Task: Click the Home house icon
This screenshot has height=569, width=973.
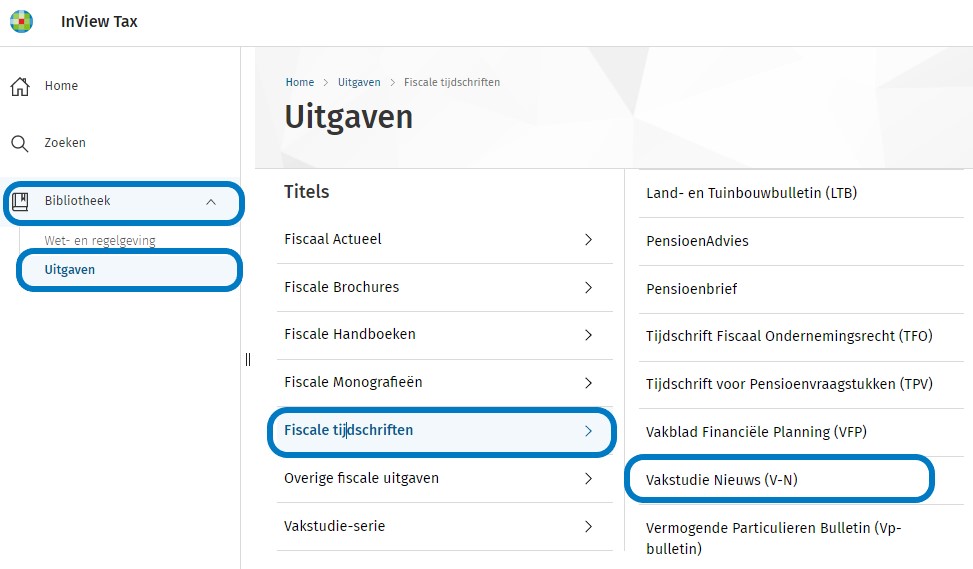Action: [20, 86]
